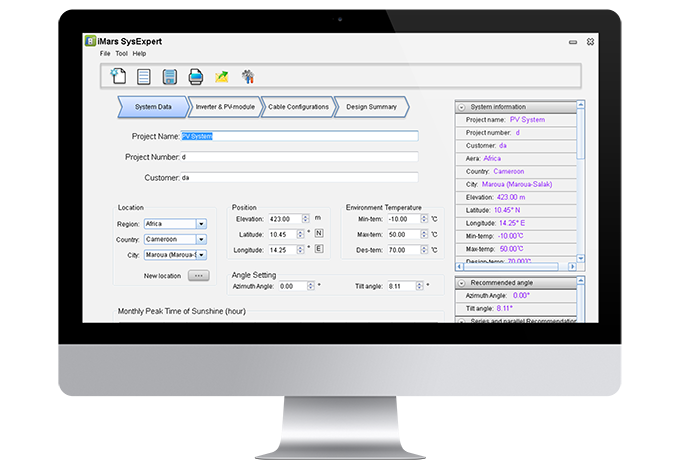The height and width of the screenshot is (470, 680).
Task: Click the Azimuth Angle spinner arrows
Action: [x=311, y=286]
